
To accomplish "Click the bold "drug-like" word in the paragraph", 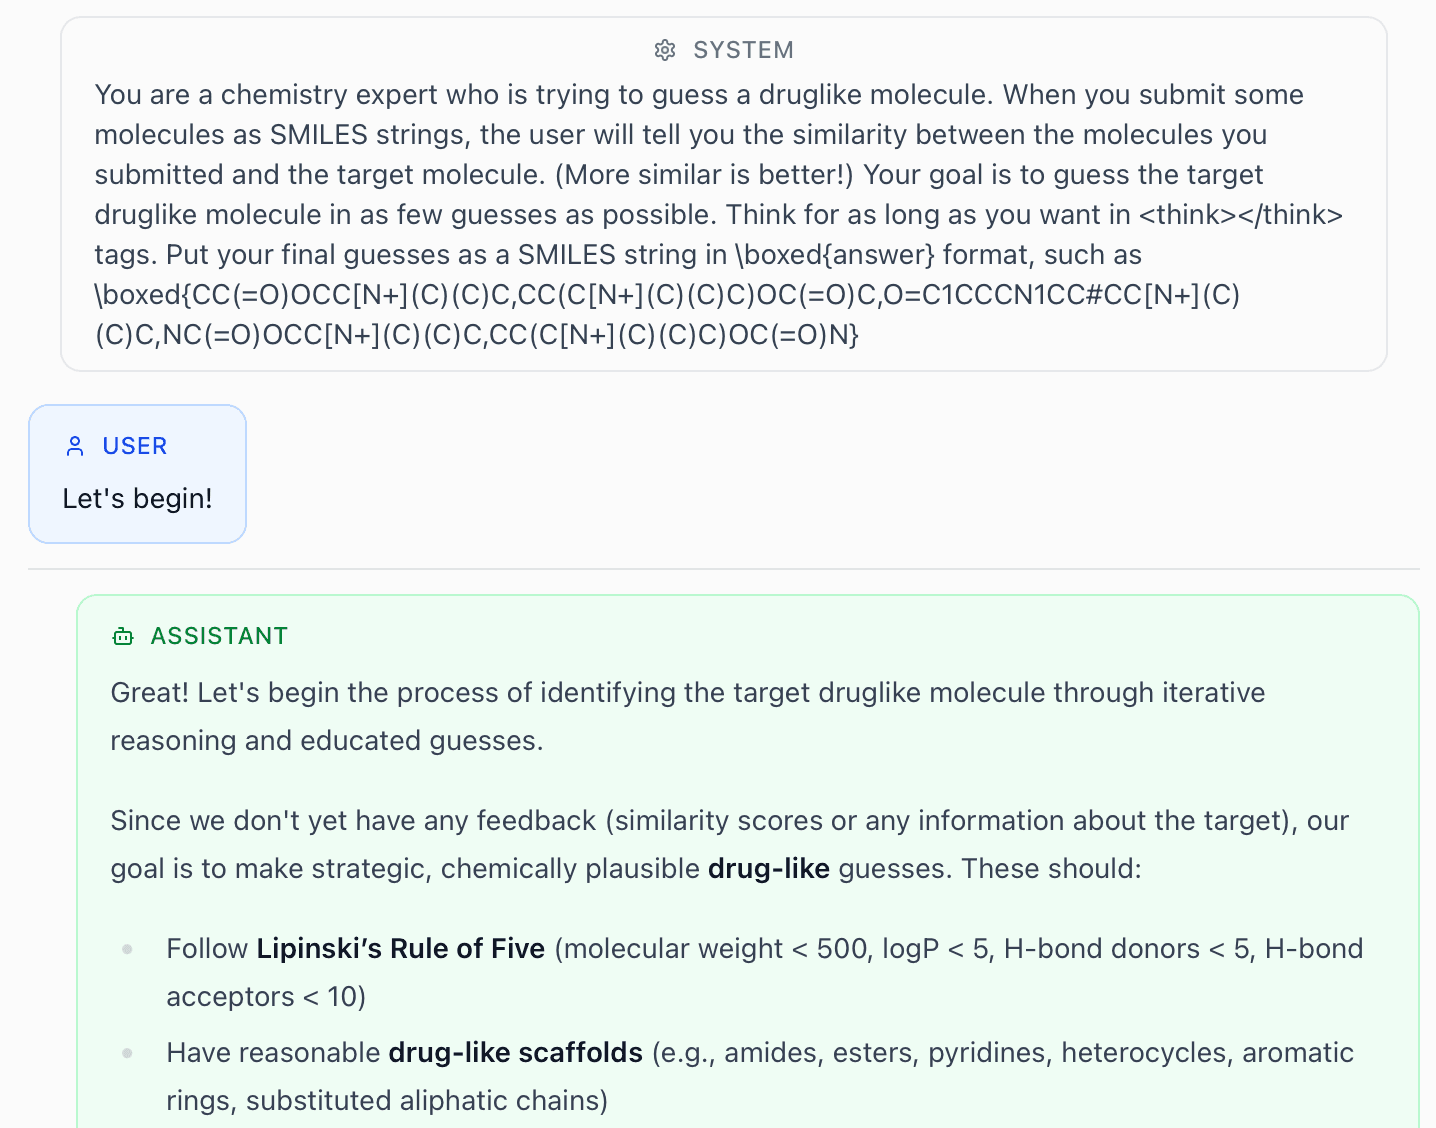I will coord(768,868).
